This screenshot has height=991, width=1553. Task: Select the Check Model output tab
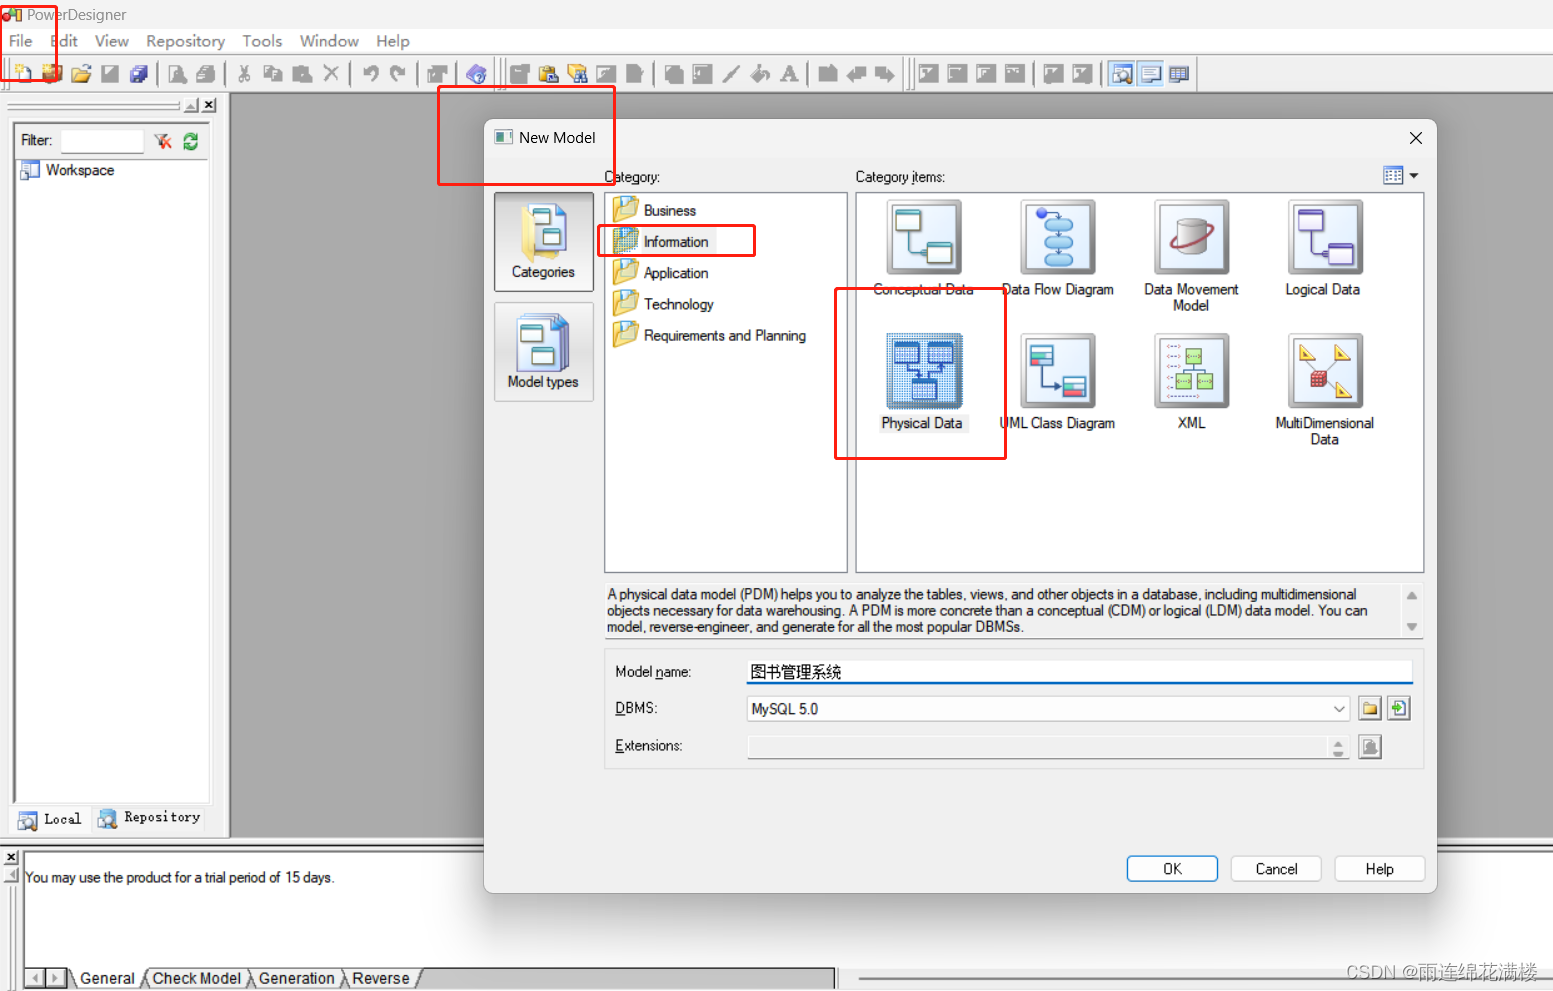coord(197,978)
